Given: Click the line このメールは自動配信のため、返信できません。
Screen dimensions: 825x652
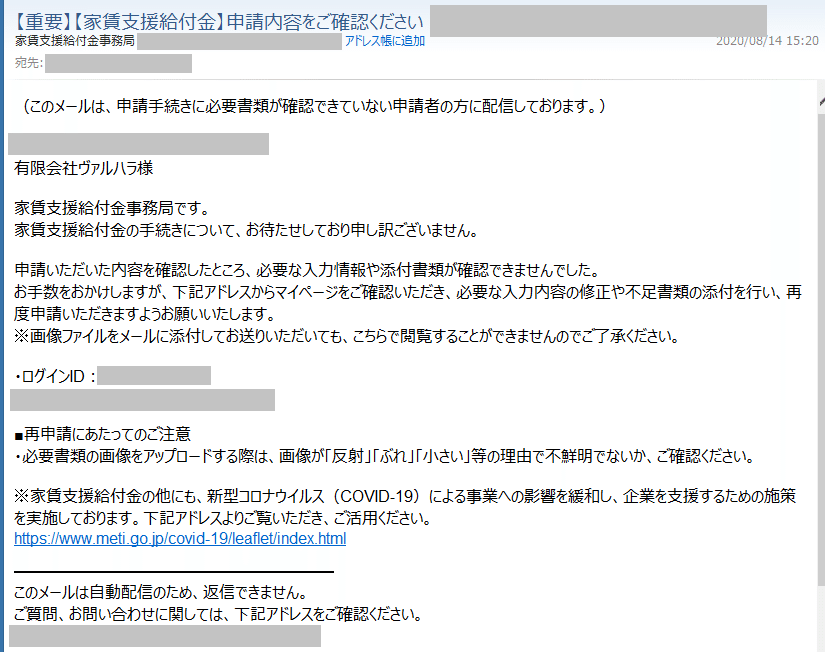Looking at the screenshot, I should [x=160, y=593].
